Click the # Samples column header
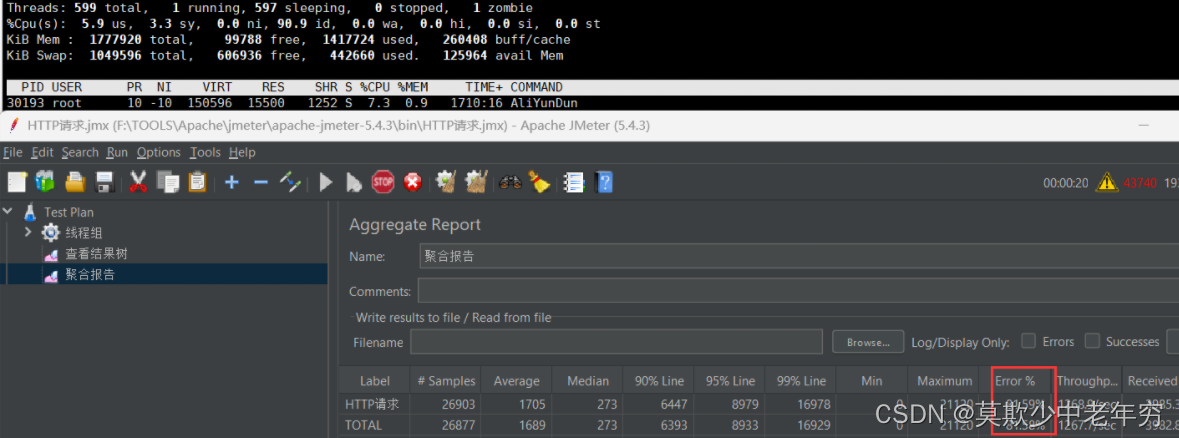The image size is (1179, 438). 446,381
